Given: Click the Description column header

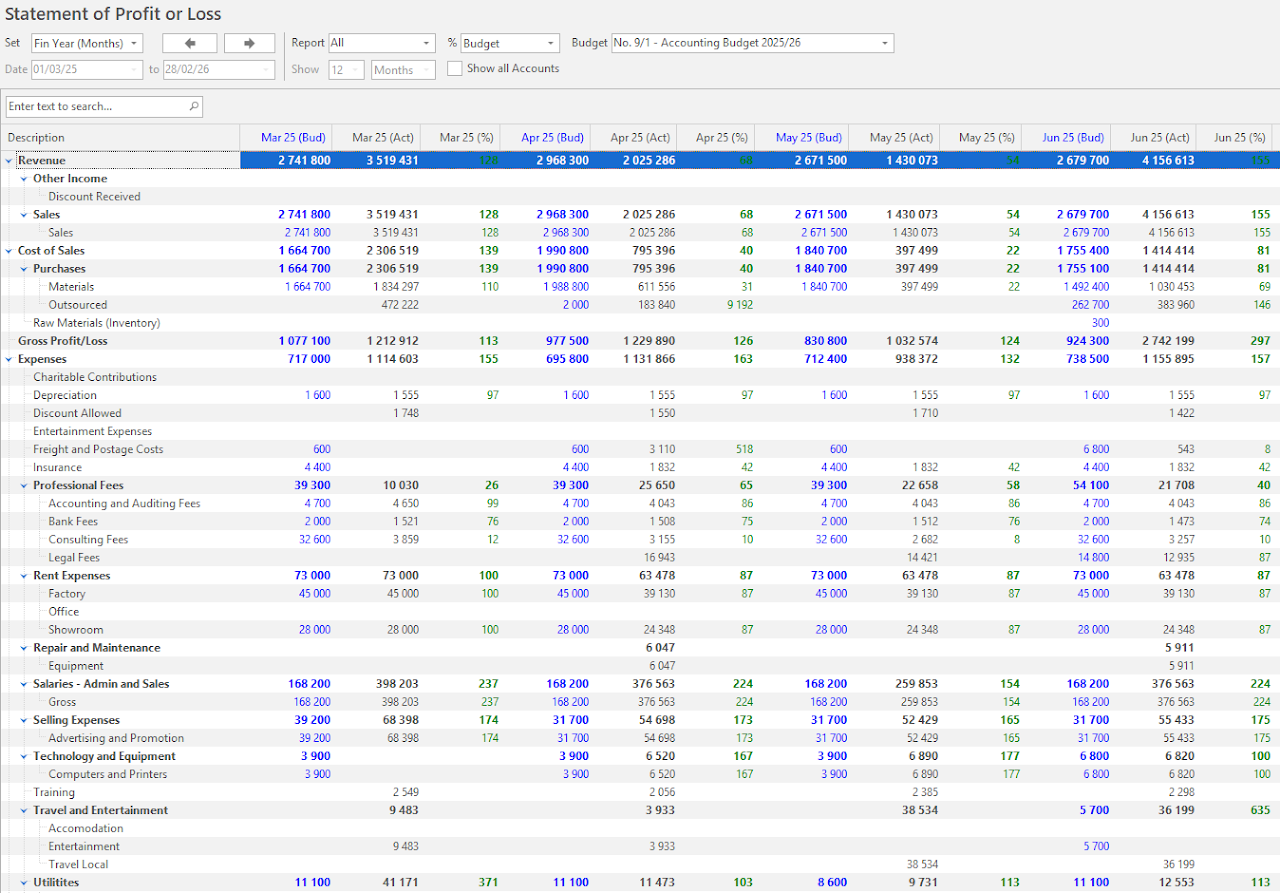Looking at the screenshot, I should coord(120,138).
